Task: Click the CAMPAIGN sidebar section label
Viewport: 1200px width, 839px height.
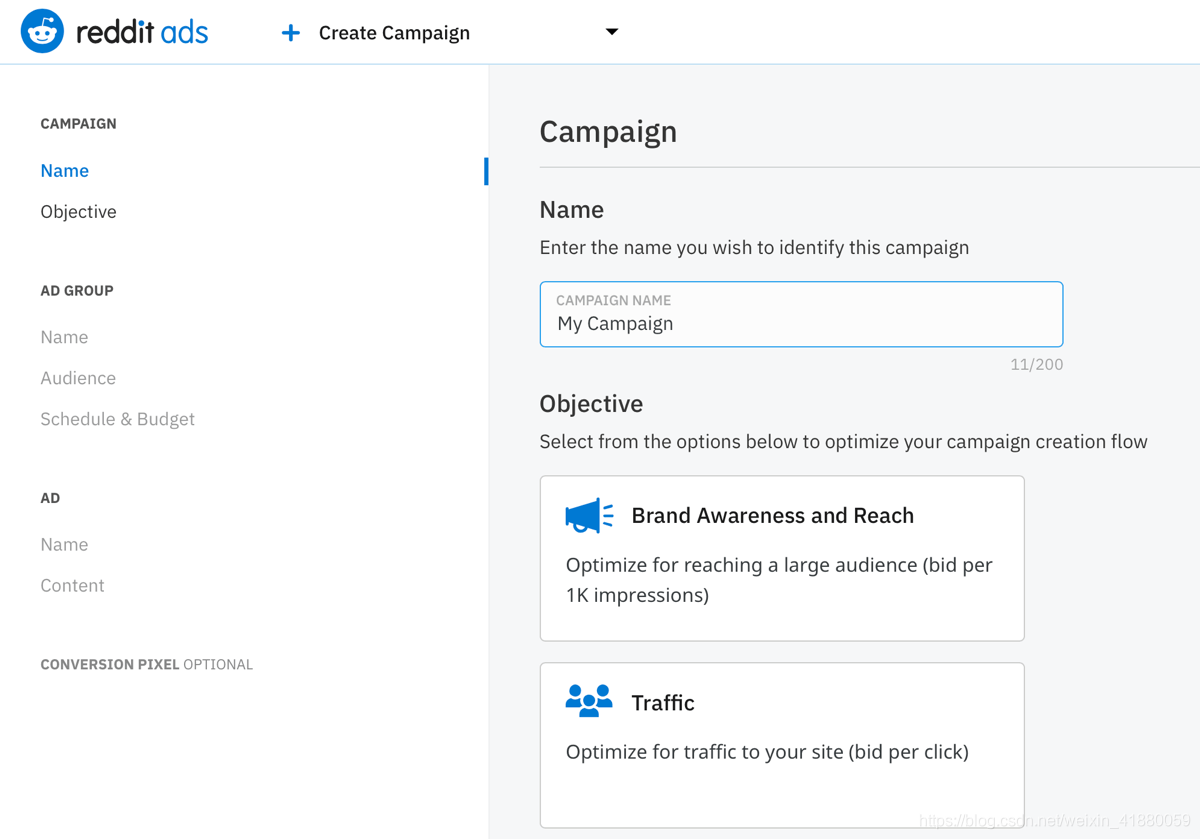Action: click(78, 123)
